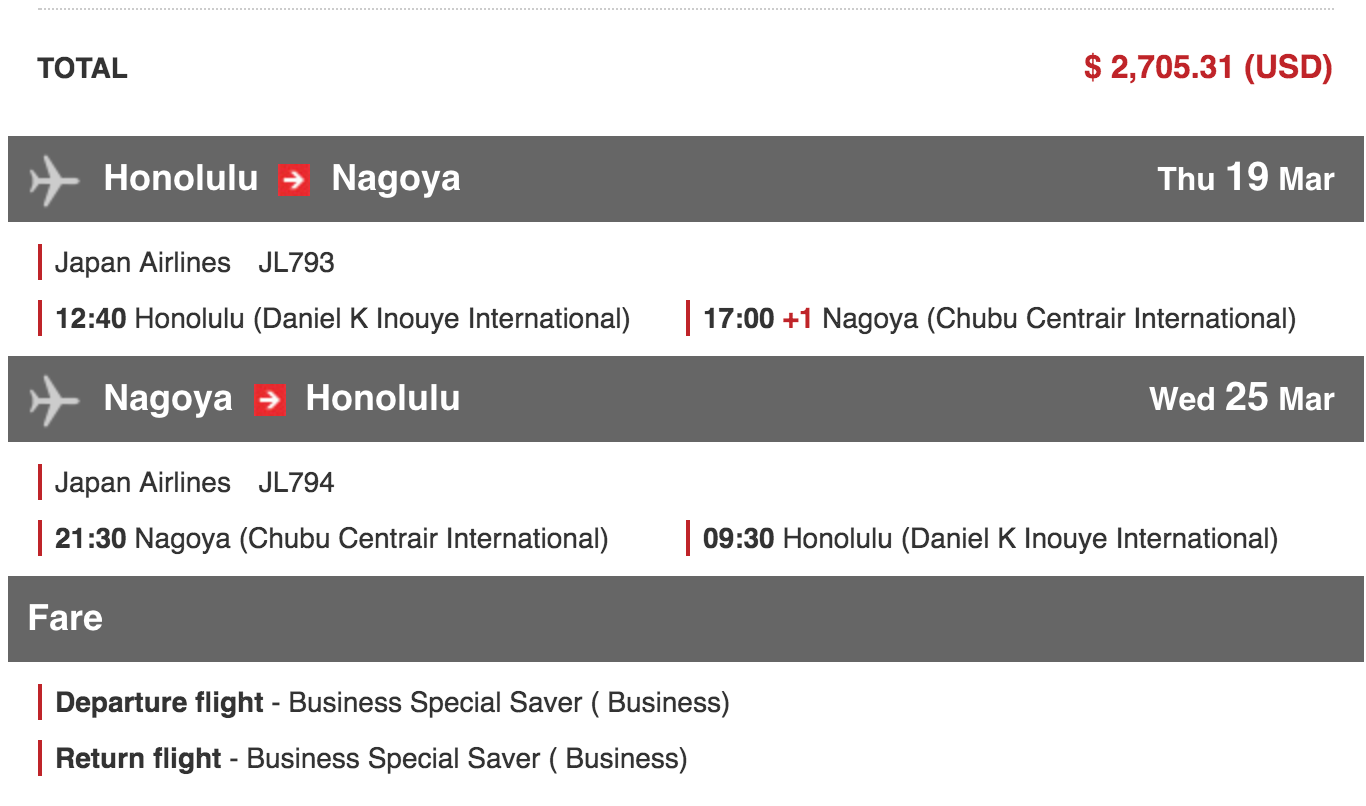Click the Thu 19 Mar date
The width and height of the screenshot is (1366, 806).
tap(1245, 179)
